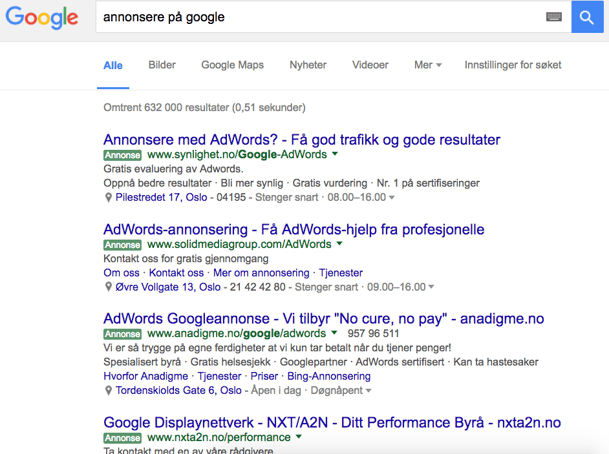The height and width of the screenshot is (454, 609).
Task: Click the map pin for Øvre Vollgate 13
Action: coord(108,287)
